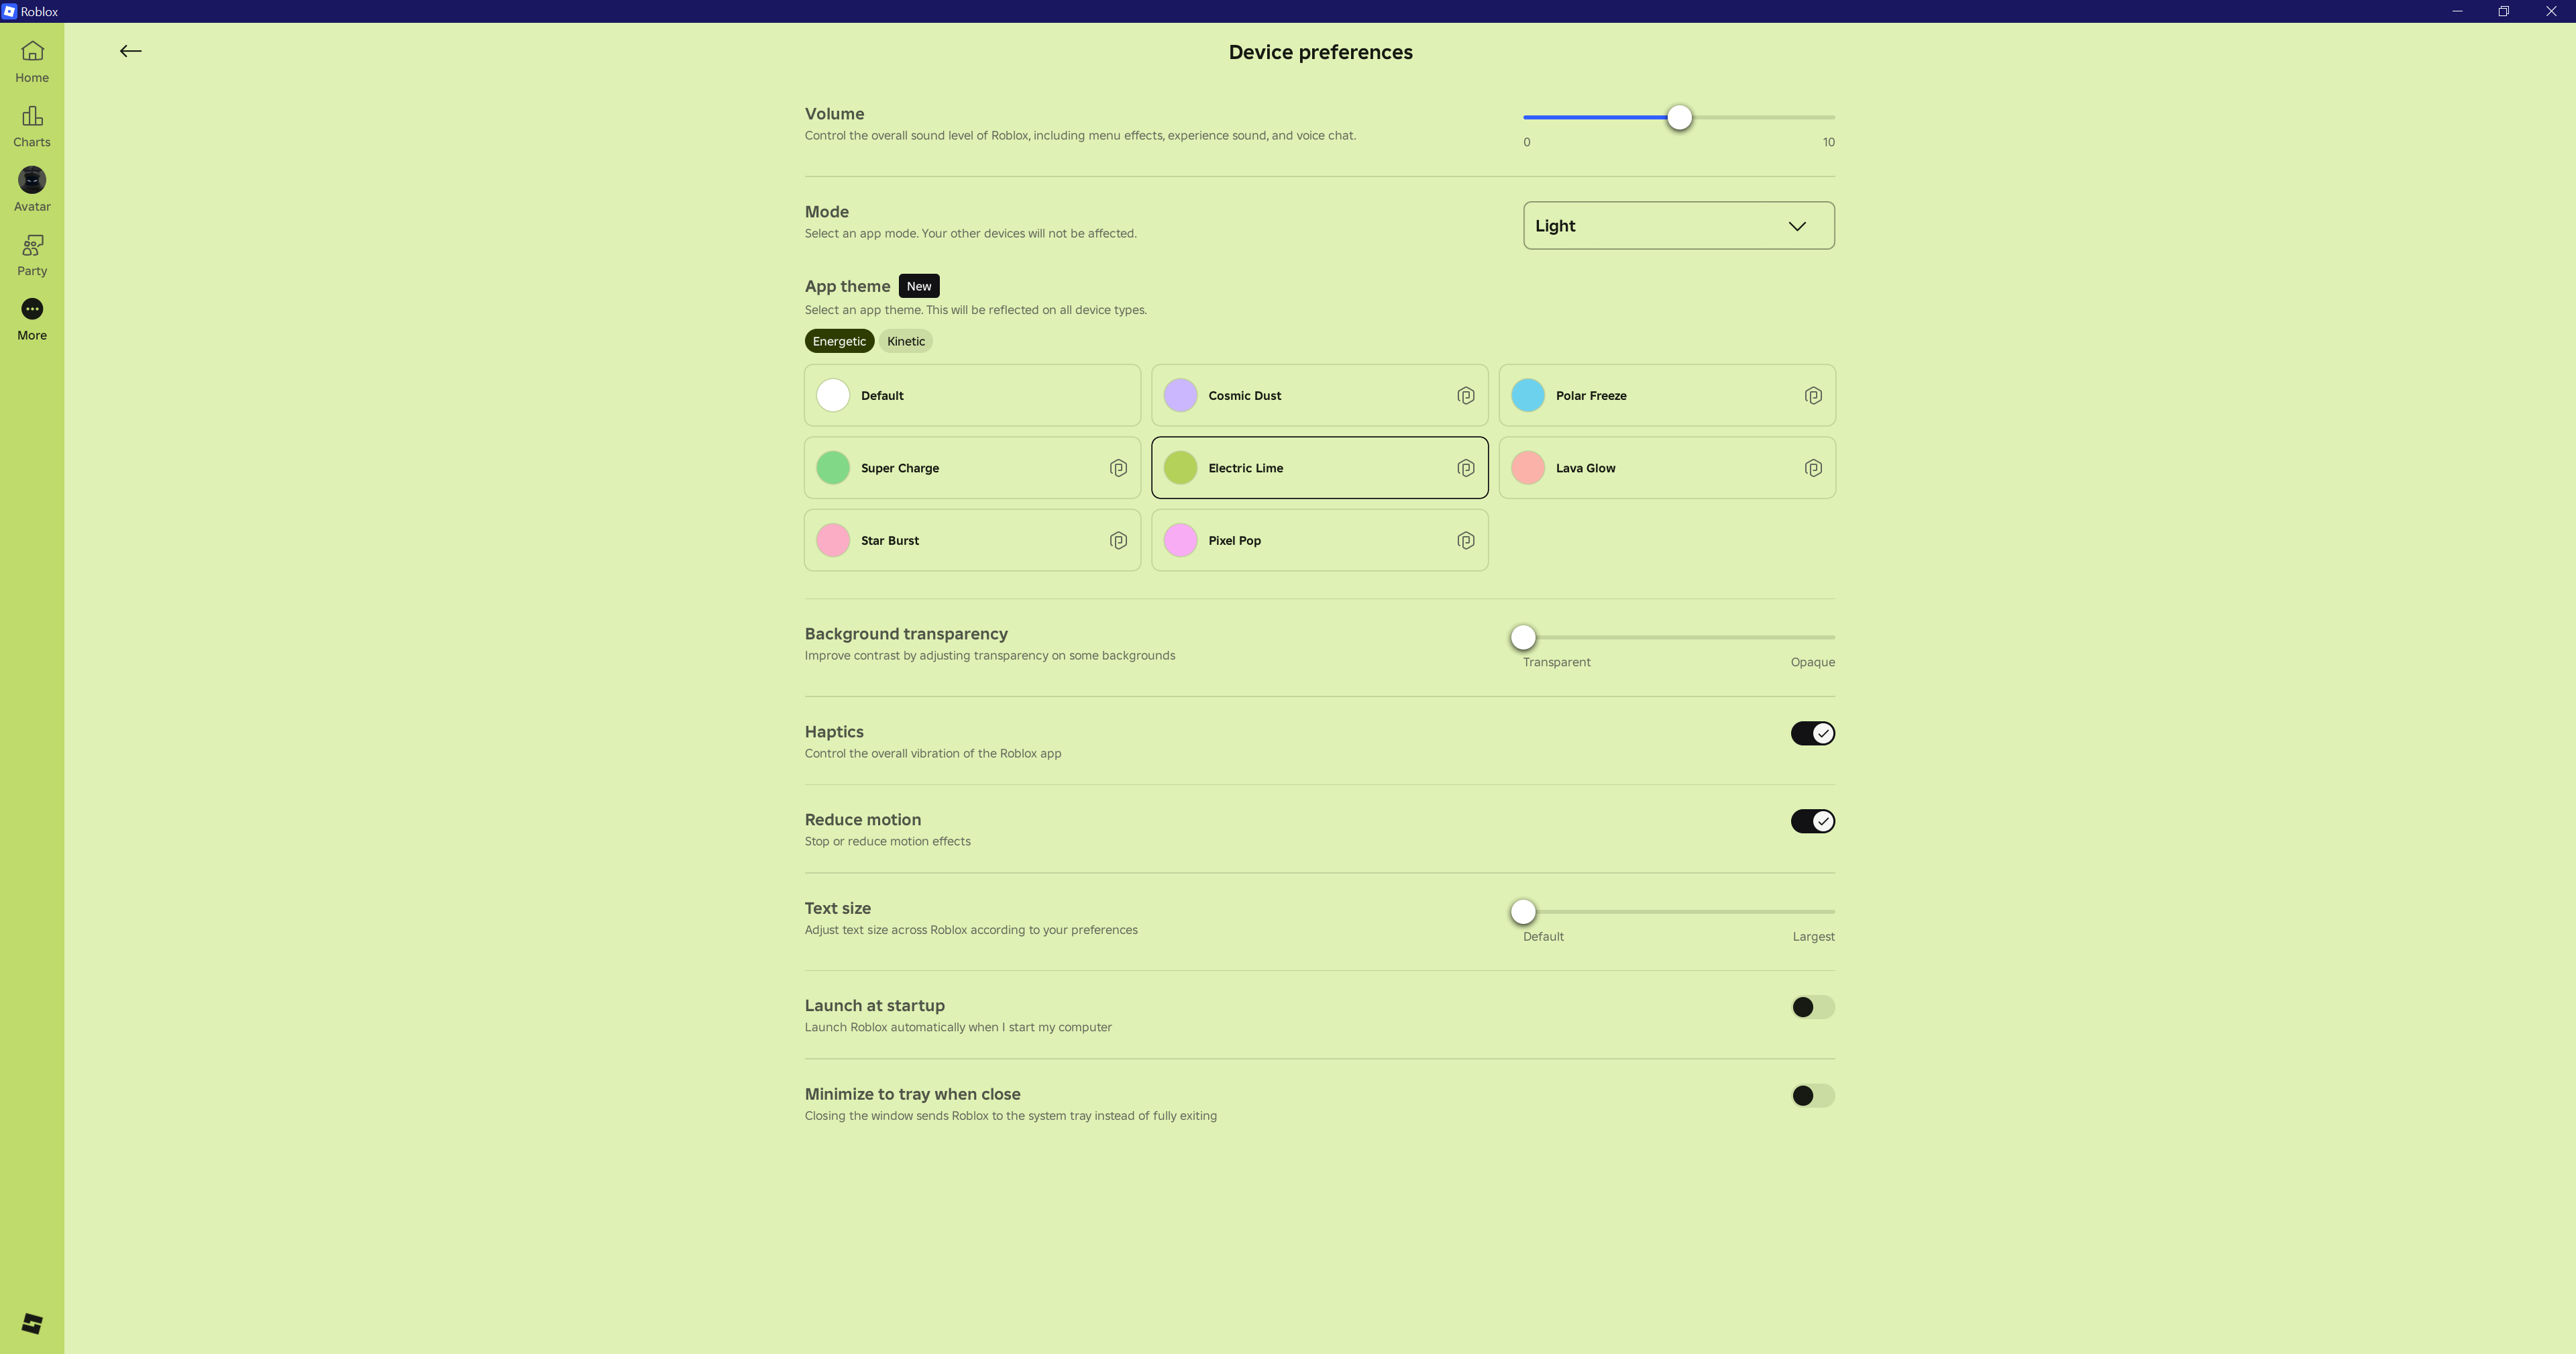Click the Mode setting title
The image size is (2576, 1354).
826,212
